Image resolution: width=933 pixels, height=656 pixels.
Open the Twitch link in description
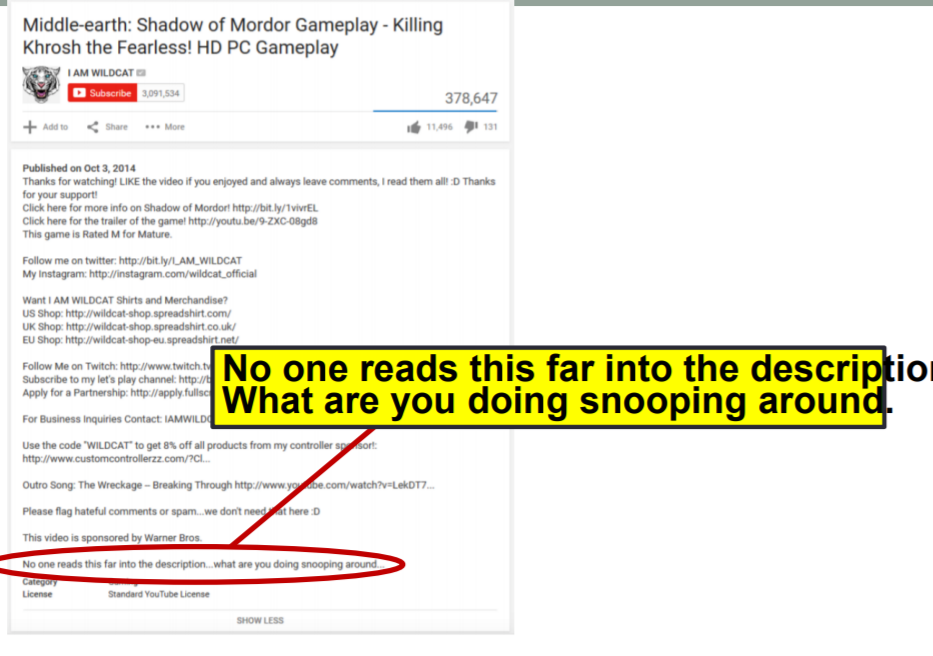pos(165,366)
